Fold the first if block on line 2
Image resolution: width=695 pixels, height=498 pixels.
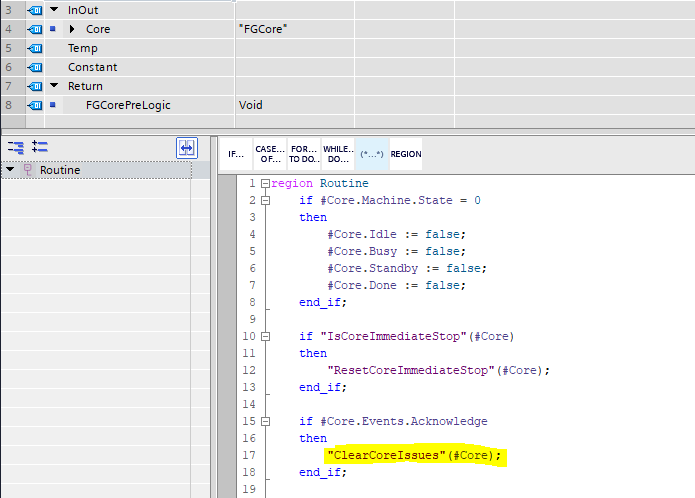[x=264, y=201]
